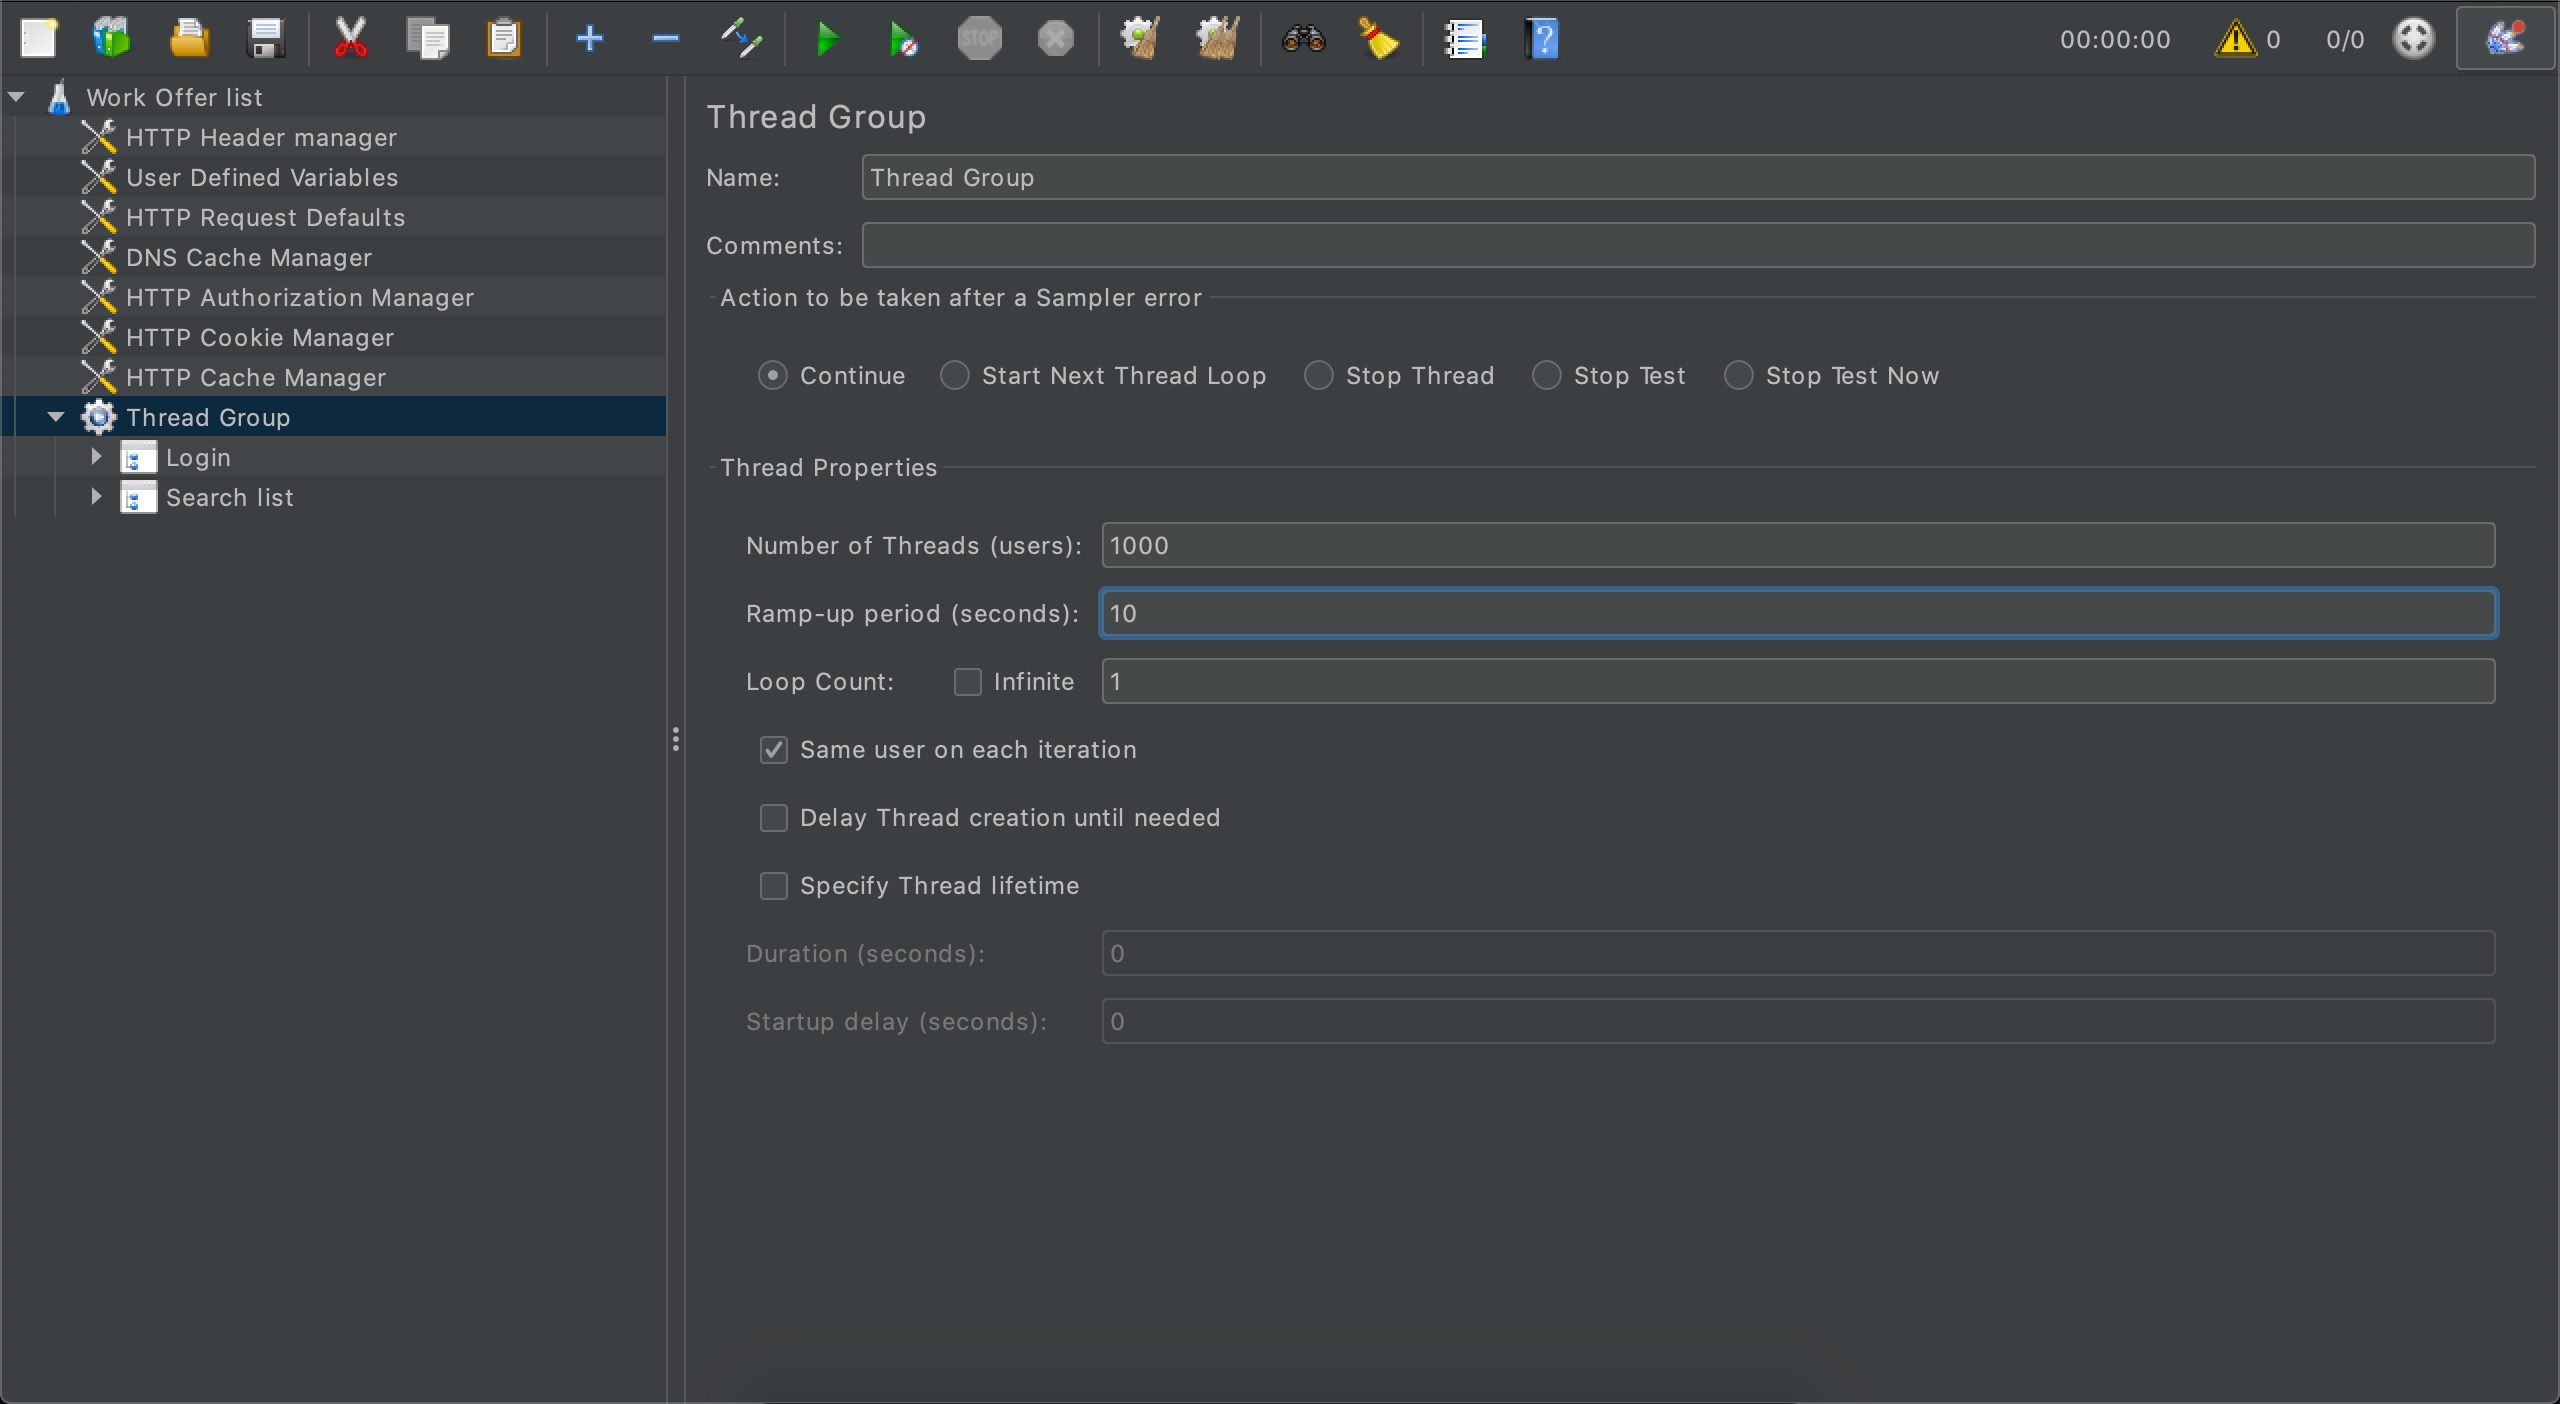2560x1404 pixels.
Task: Open an existing test plan file
Action: pos(189,39)
